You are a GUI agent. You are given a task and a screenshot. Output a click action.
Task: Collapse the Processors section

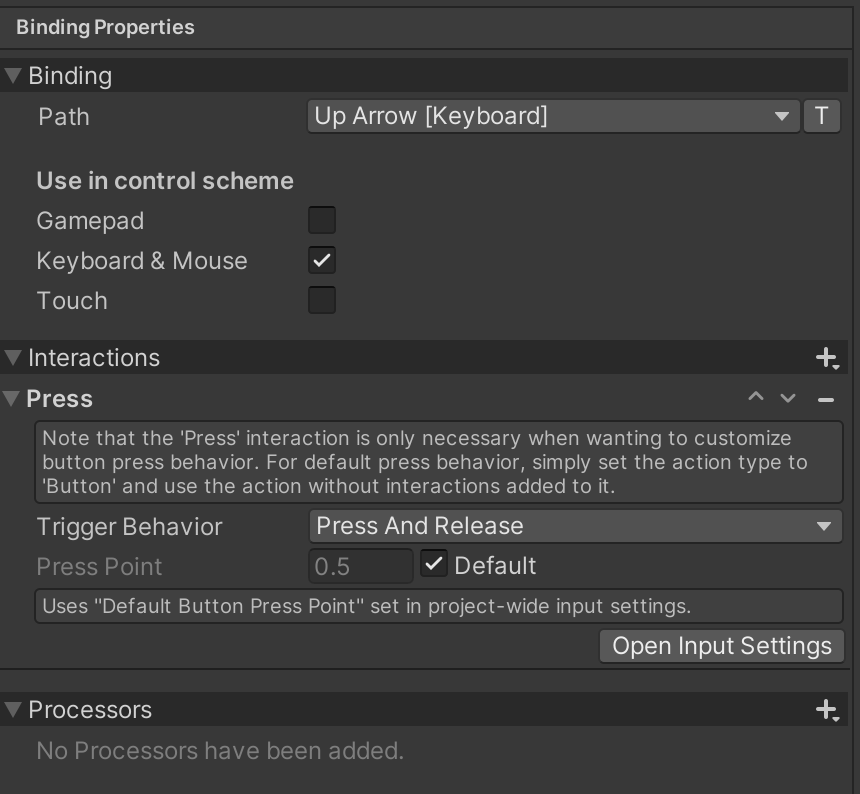[14, 710]
